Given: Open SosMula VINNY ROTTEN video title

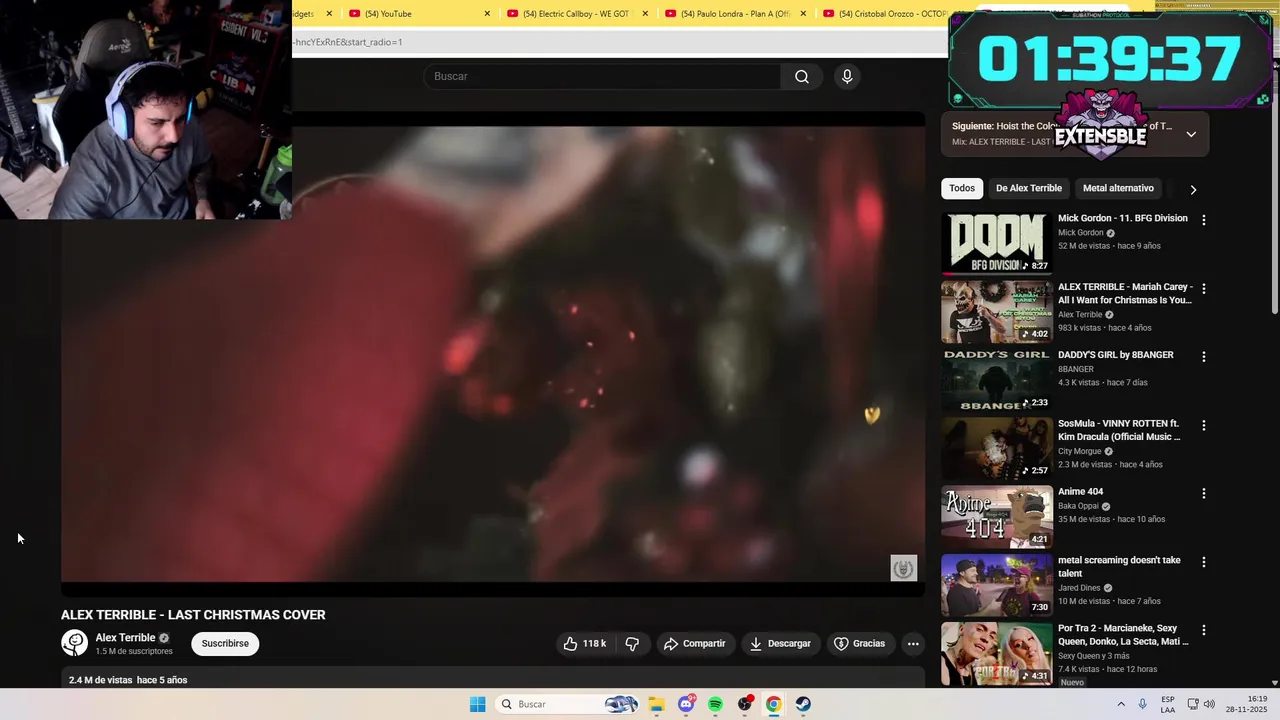Looking at the screenshot, I should [x=1119, y=430].
